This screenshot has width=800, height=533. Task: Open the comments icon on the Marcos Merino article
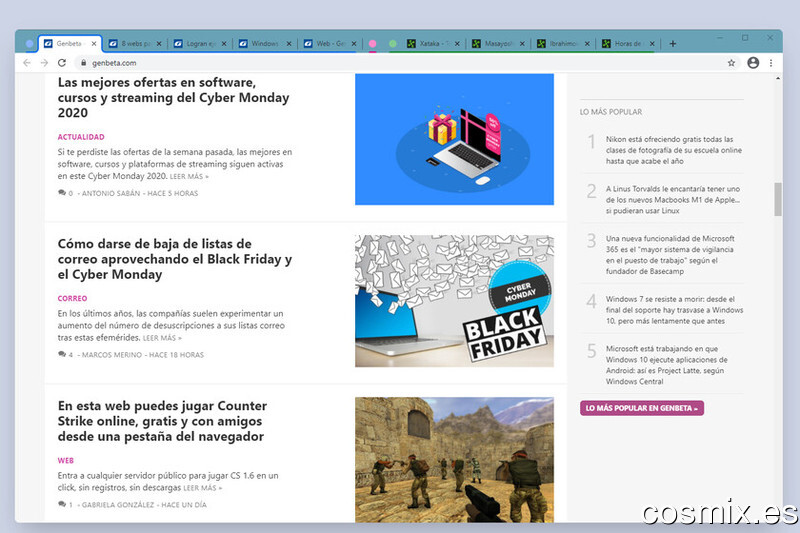pyautogui.click(x=62, y=354)
